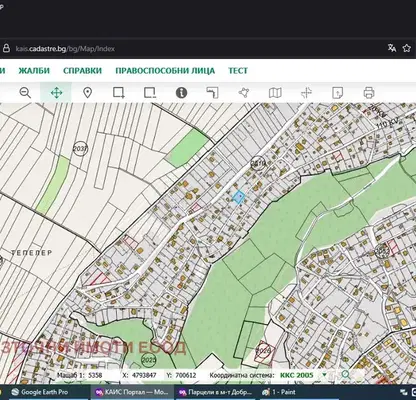Viewport: 416px width, 400px height.
Task: Choose the location pin marker tool
Action: tap(87, 93)
